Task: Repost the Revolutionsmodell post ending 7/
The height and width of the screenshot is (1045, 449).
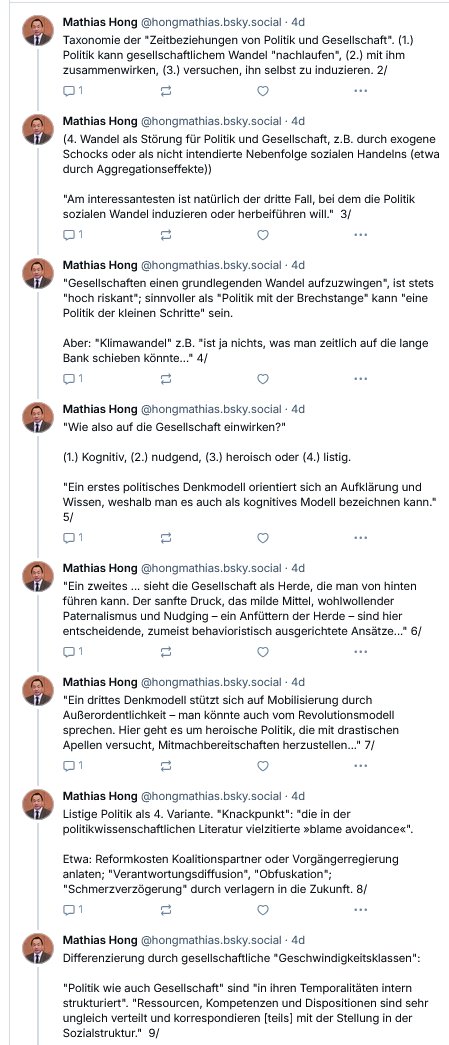Action: (167, 765)
